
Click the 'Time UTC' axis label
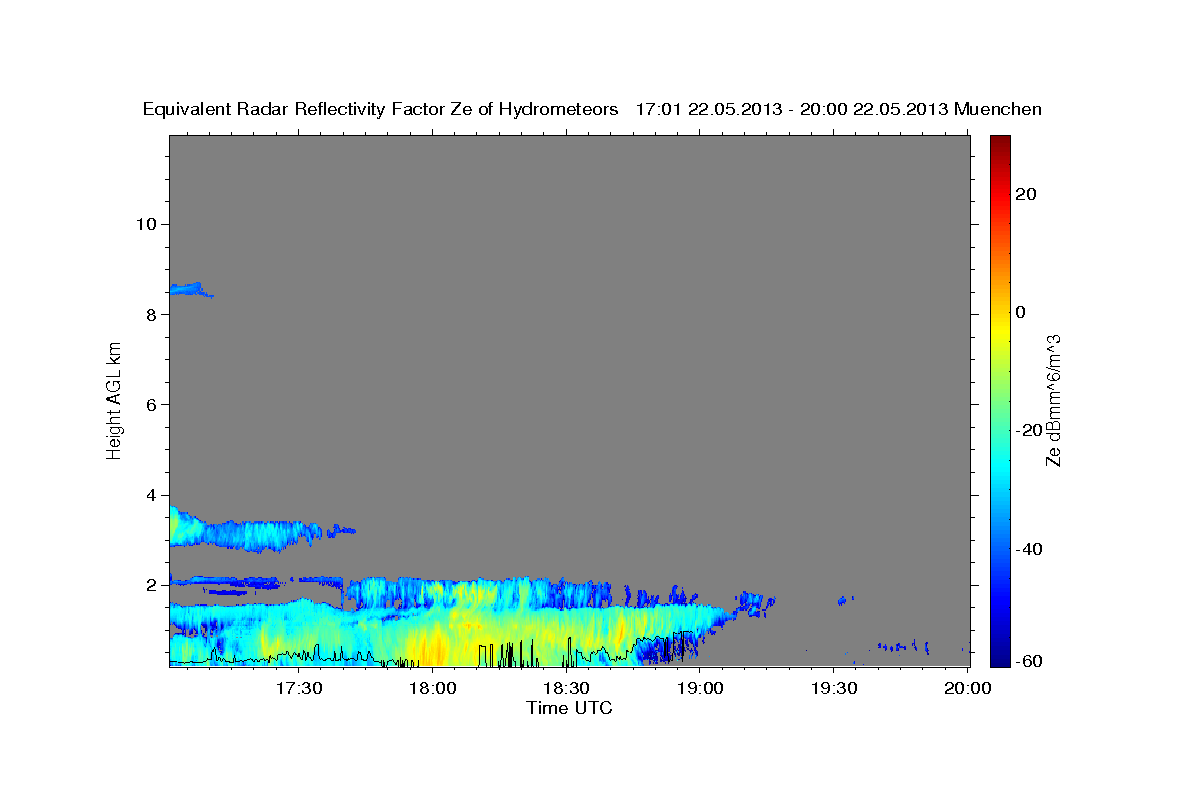pyautogui.click(x=569, y=708)
